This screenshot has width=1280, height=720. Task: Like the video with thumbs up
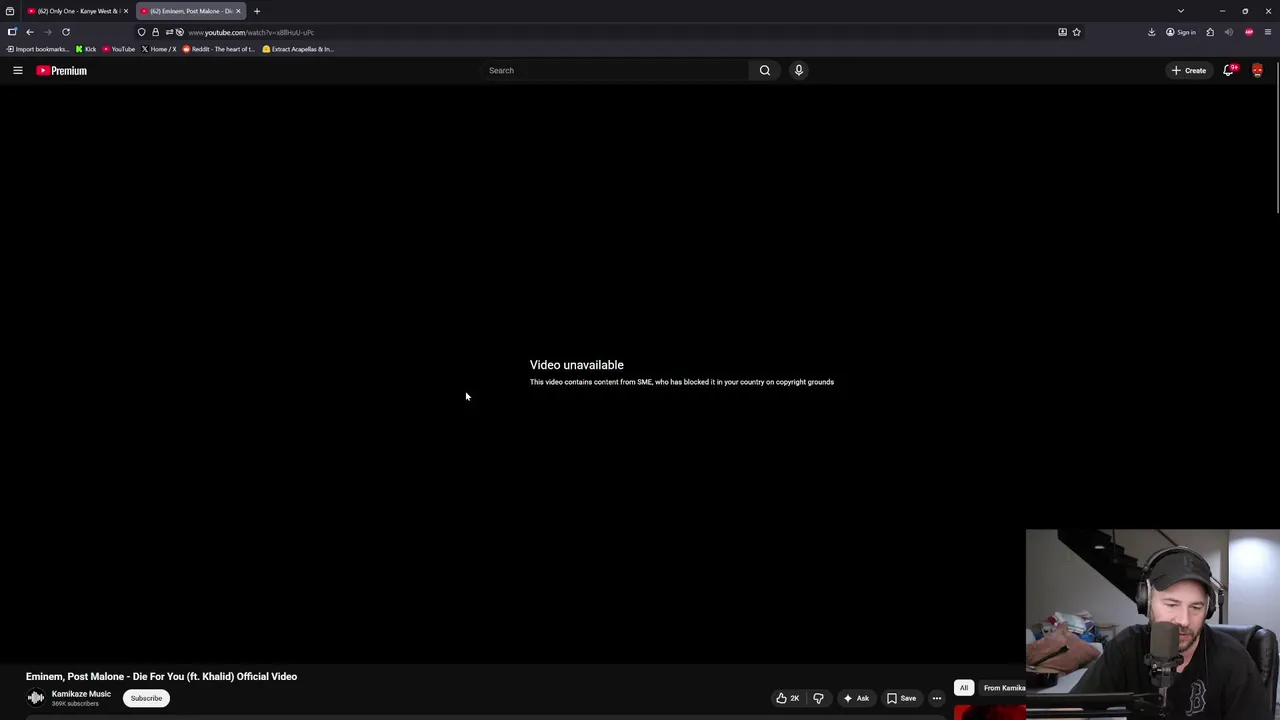pos(788,698)
